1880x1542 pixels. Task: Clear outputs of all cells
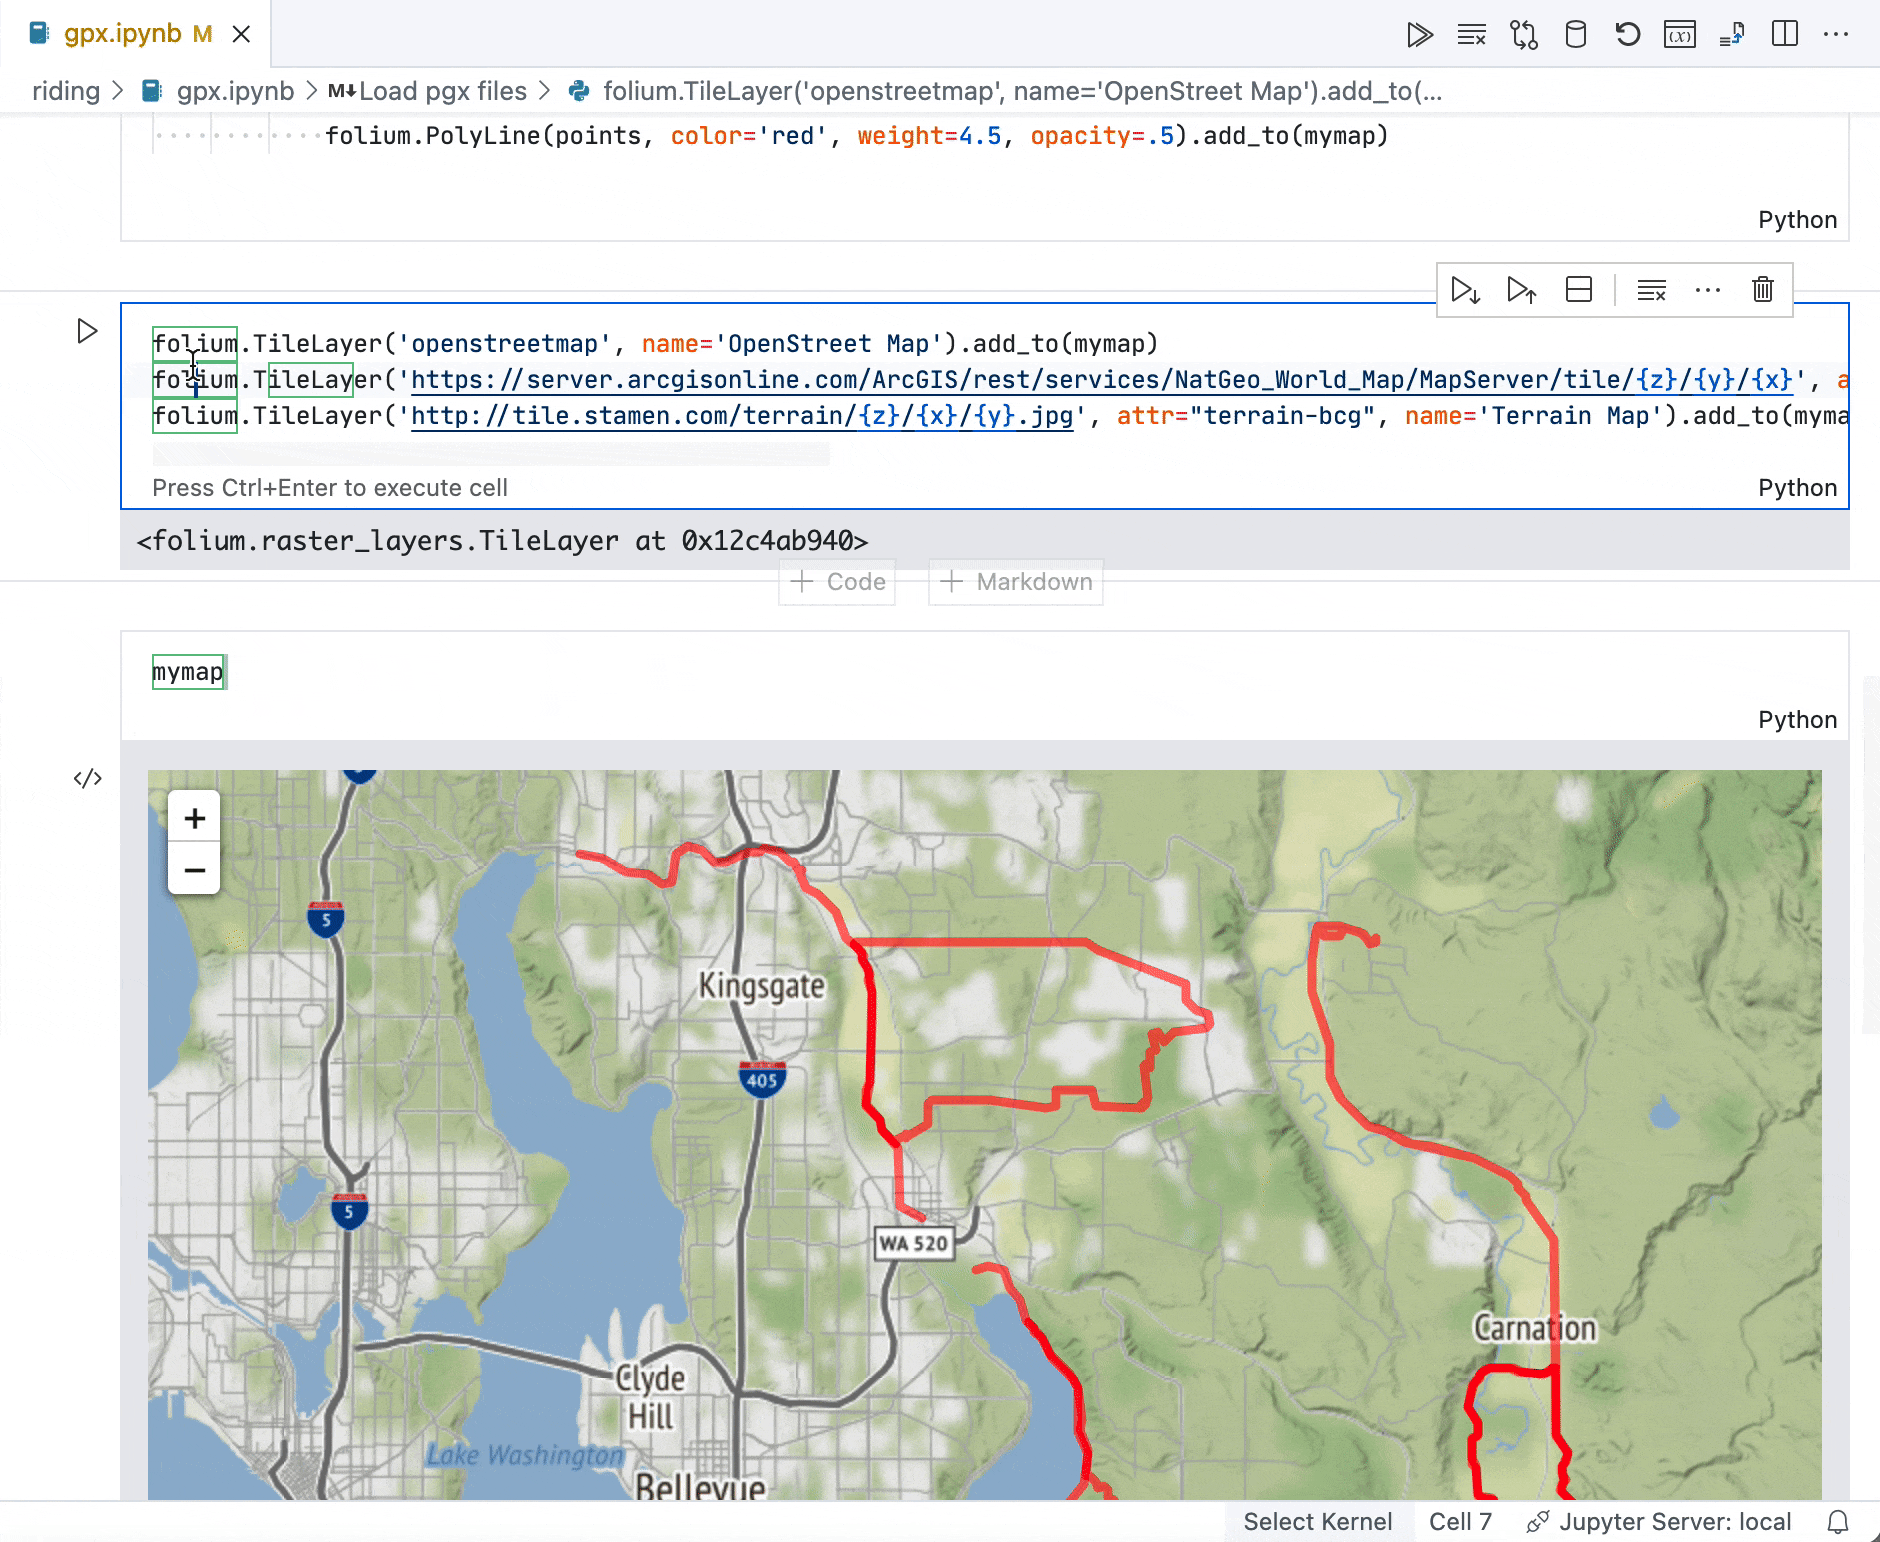1471,35
